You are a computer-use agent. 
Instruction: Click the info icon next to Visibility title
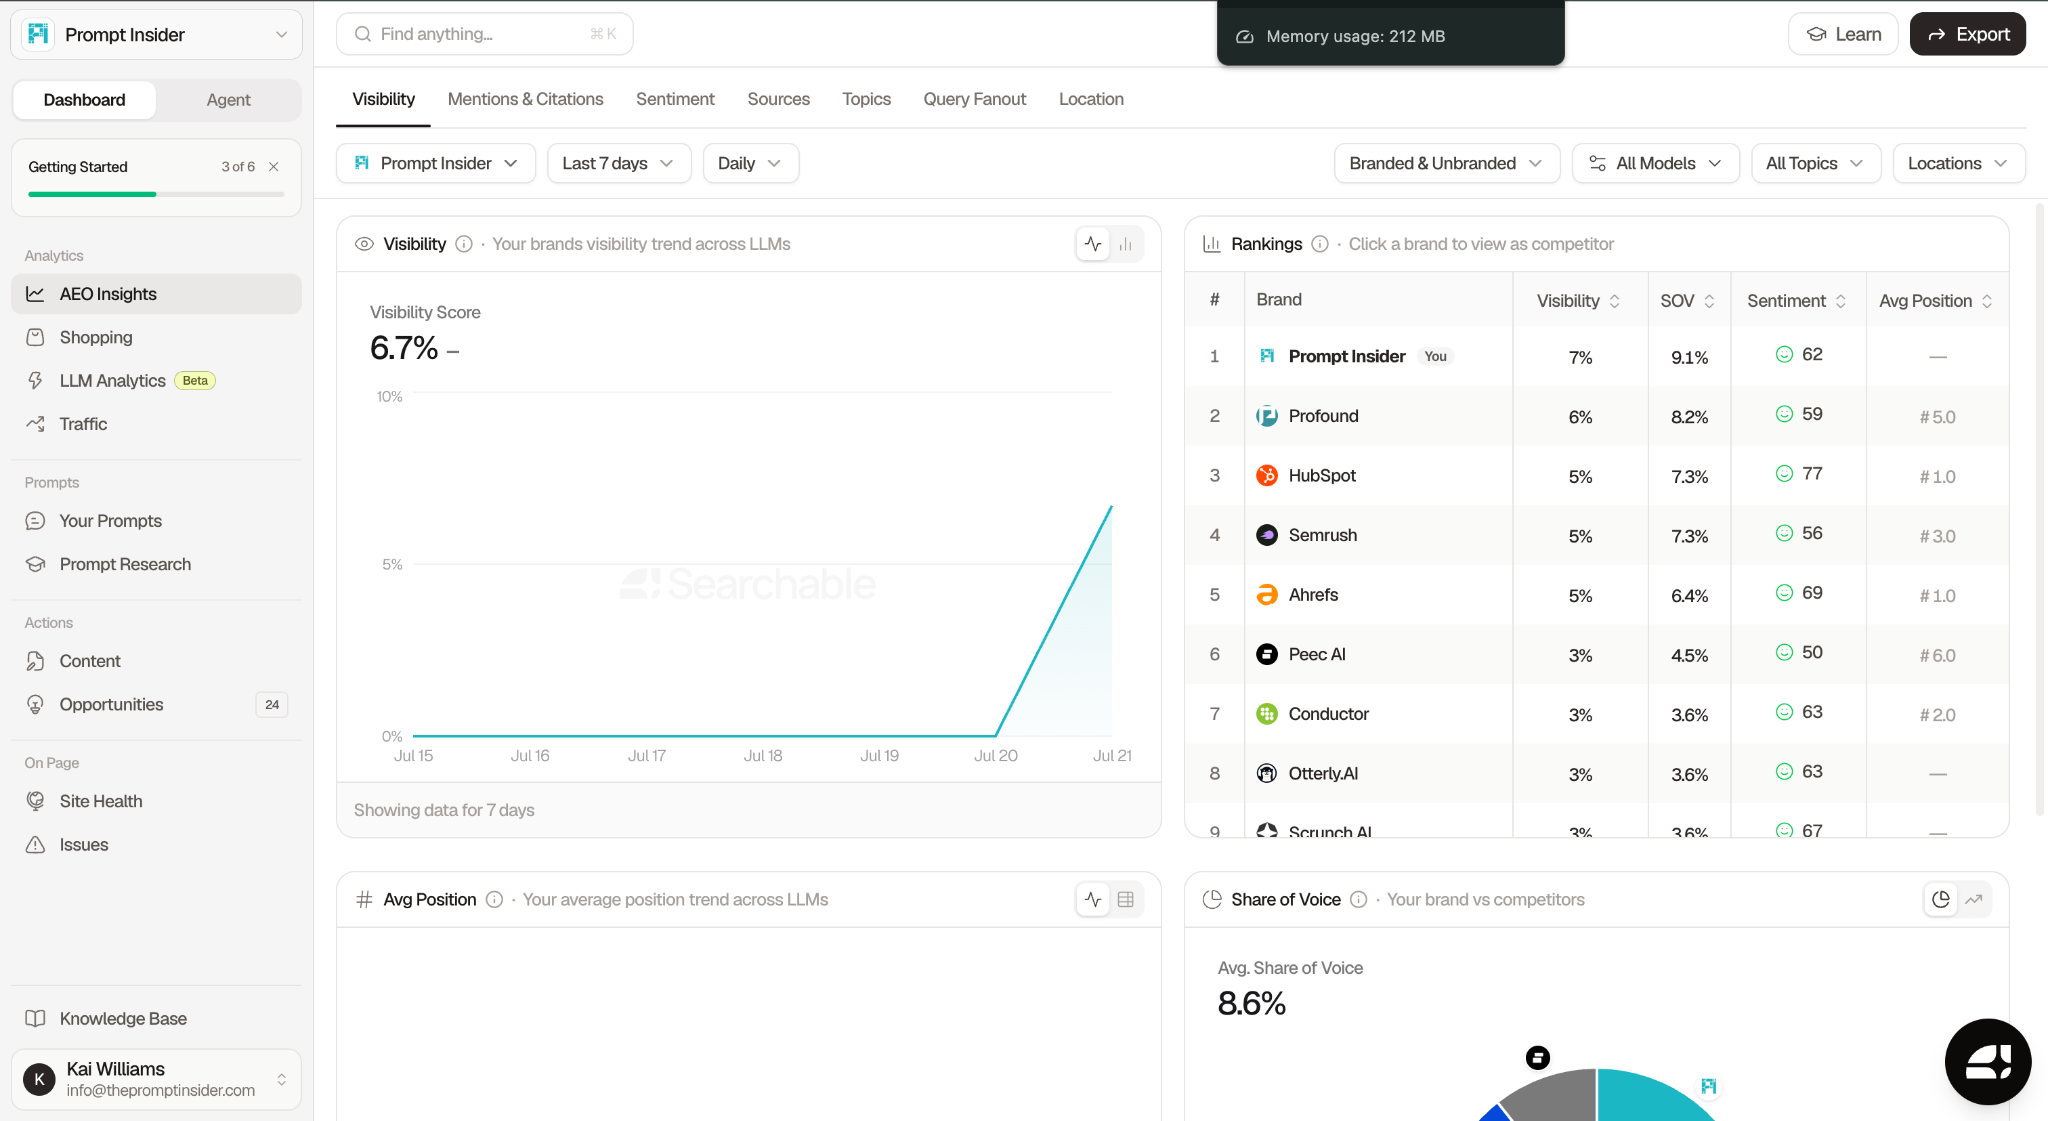[x=464, y=244]
